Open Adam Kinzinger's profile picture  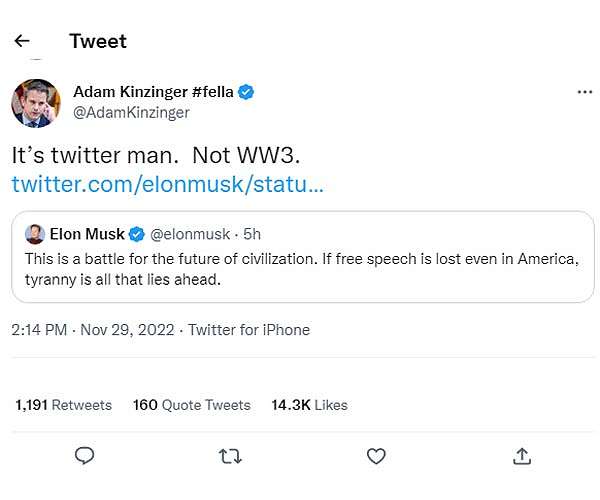[33, 102]
